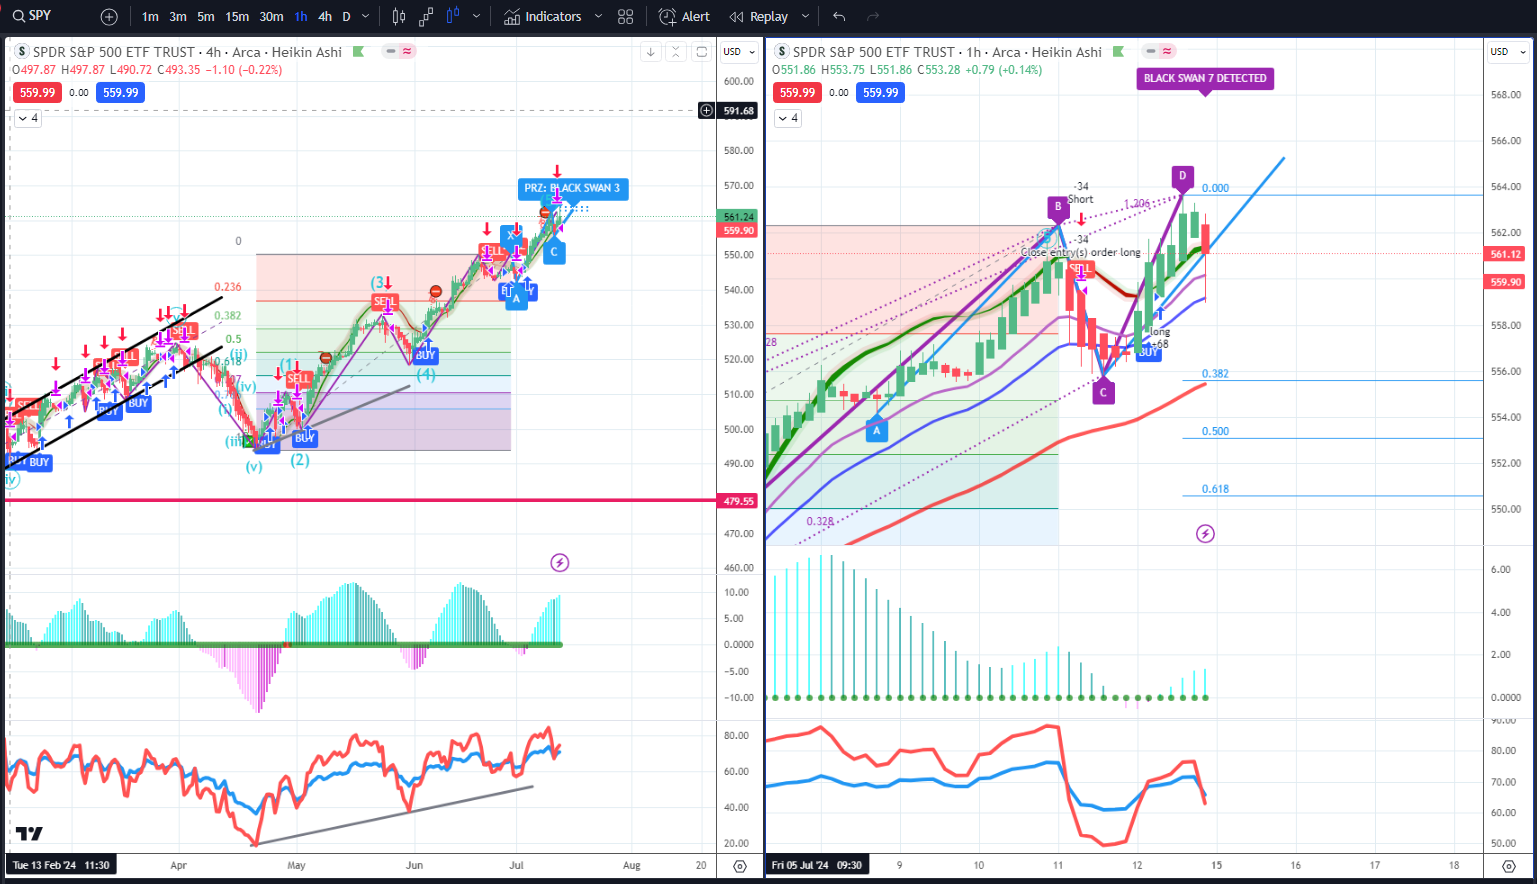The image size is (1537, 884).
Task: Select the Heikin Ashi candles style icon
Action: tap(453, 17)
